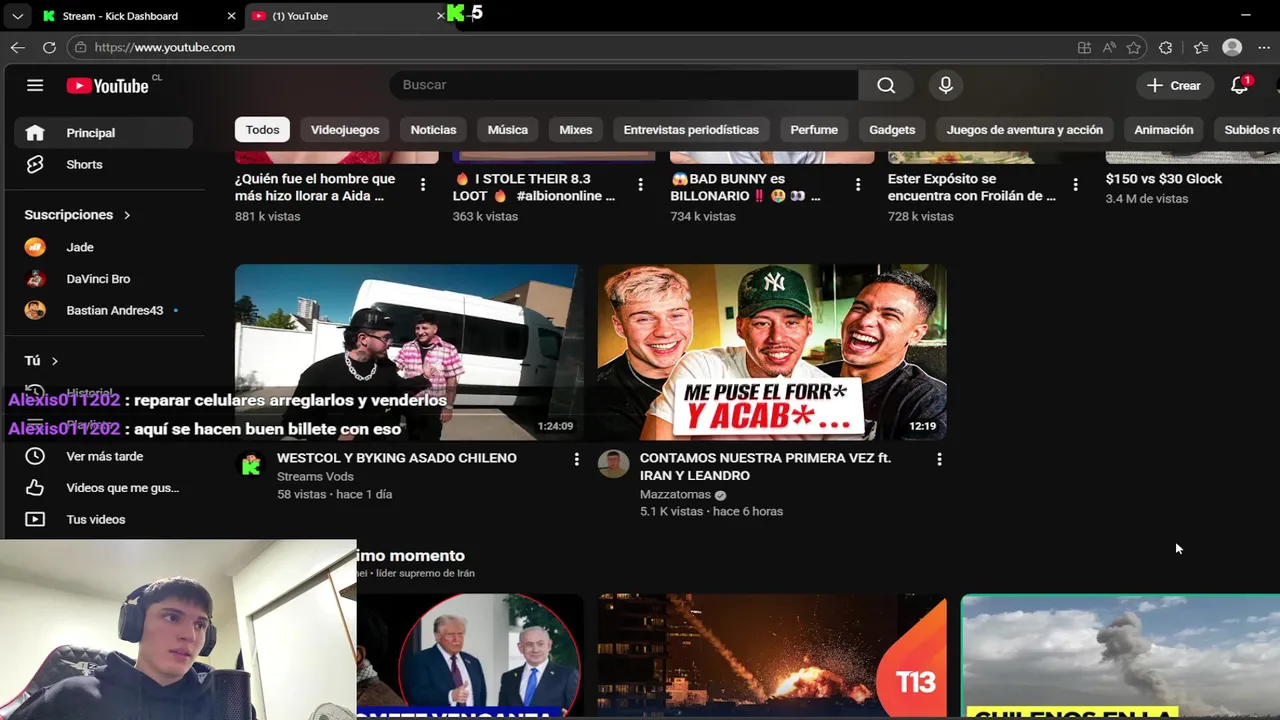Select the Música filter chip
This screenshot has width=1280, height=720.
click(507, 129)
